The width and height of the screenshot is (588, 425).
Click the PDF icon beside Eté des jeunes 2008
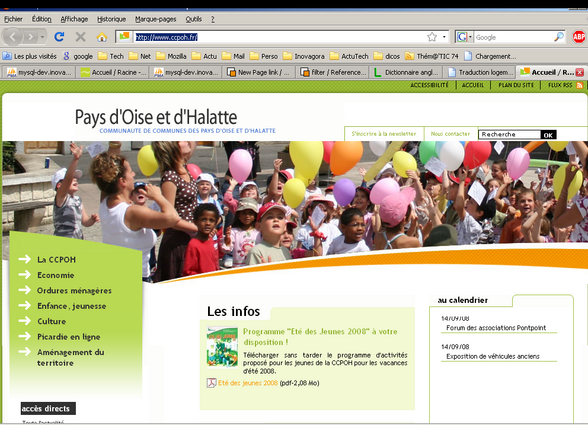click(x=211, y=383)
